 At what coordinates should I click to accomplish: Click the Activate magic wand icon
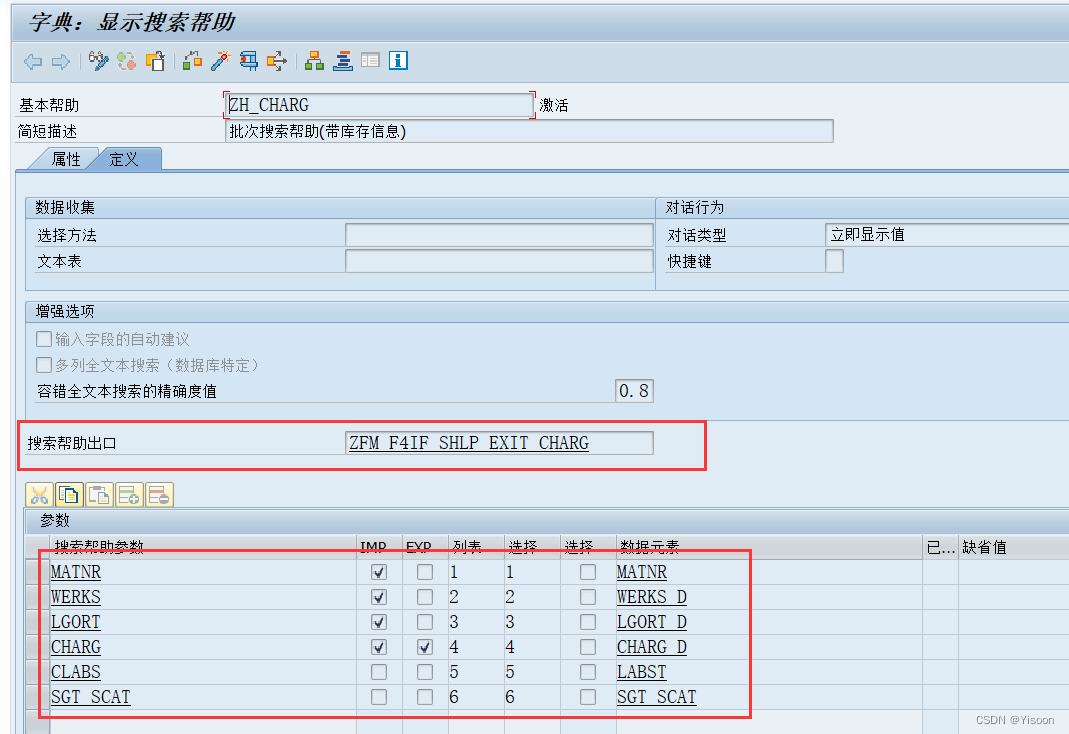point(218,61)
